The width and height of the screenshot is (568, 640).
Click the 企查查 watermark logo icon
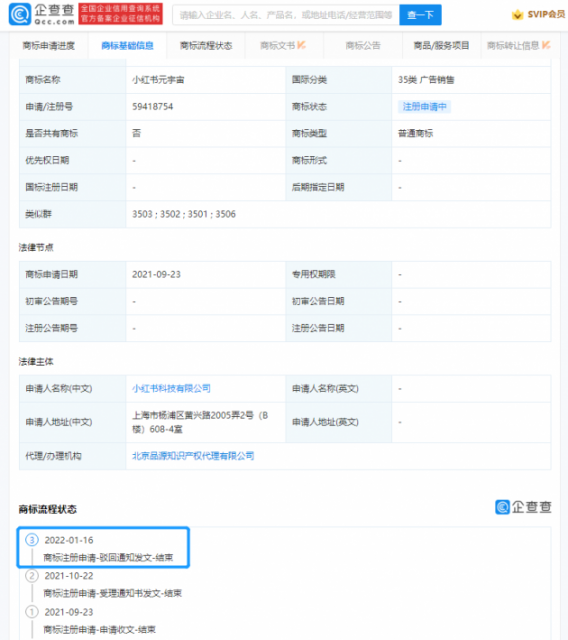[x=502, y=507]
